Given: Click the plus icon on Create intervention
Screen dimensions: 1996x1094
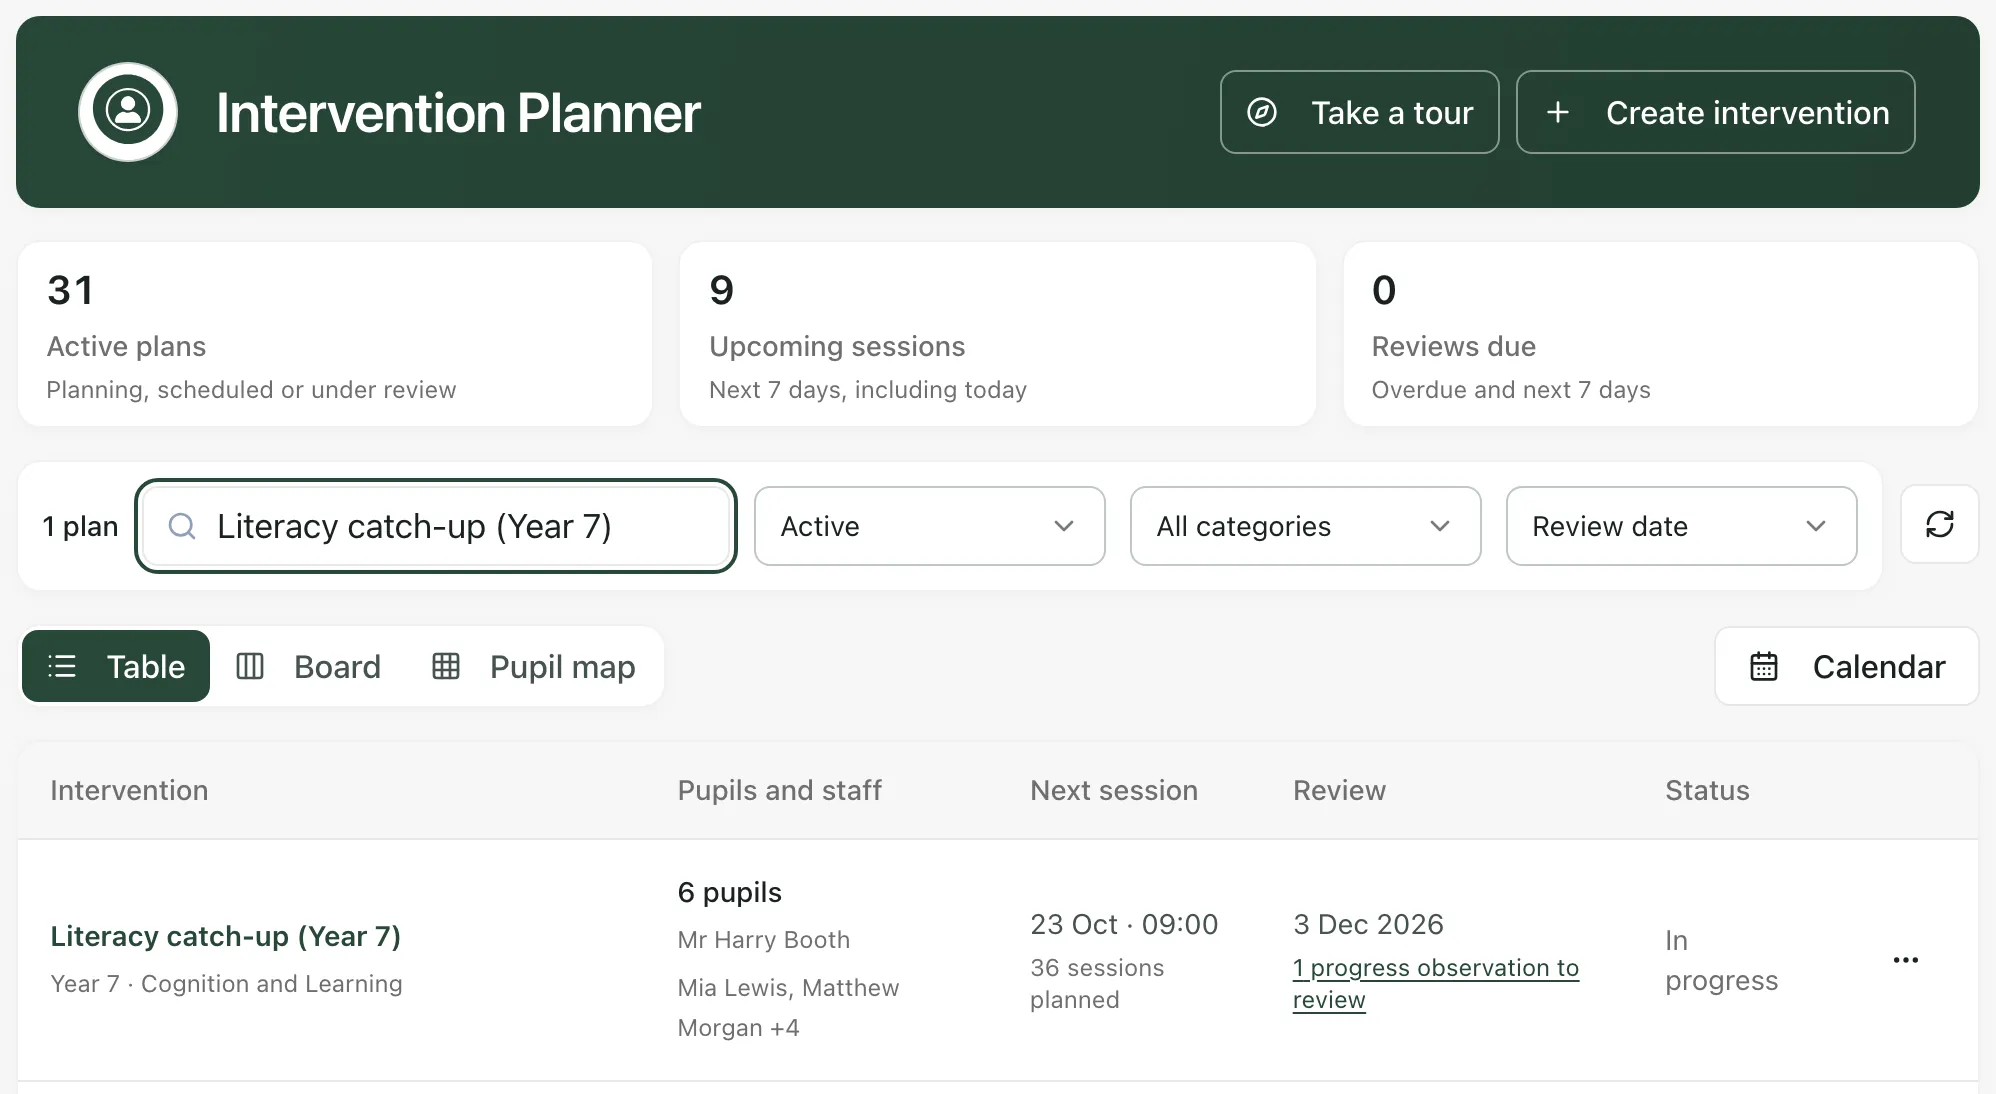Looking at the screenshot, I should pos(1557,112).
